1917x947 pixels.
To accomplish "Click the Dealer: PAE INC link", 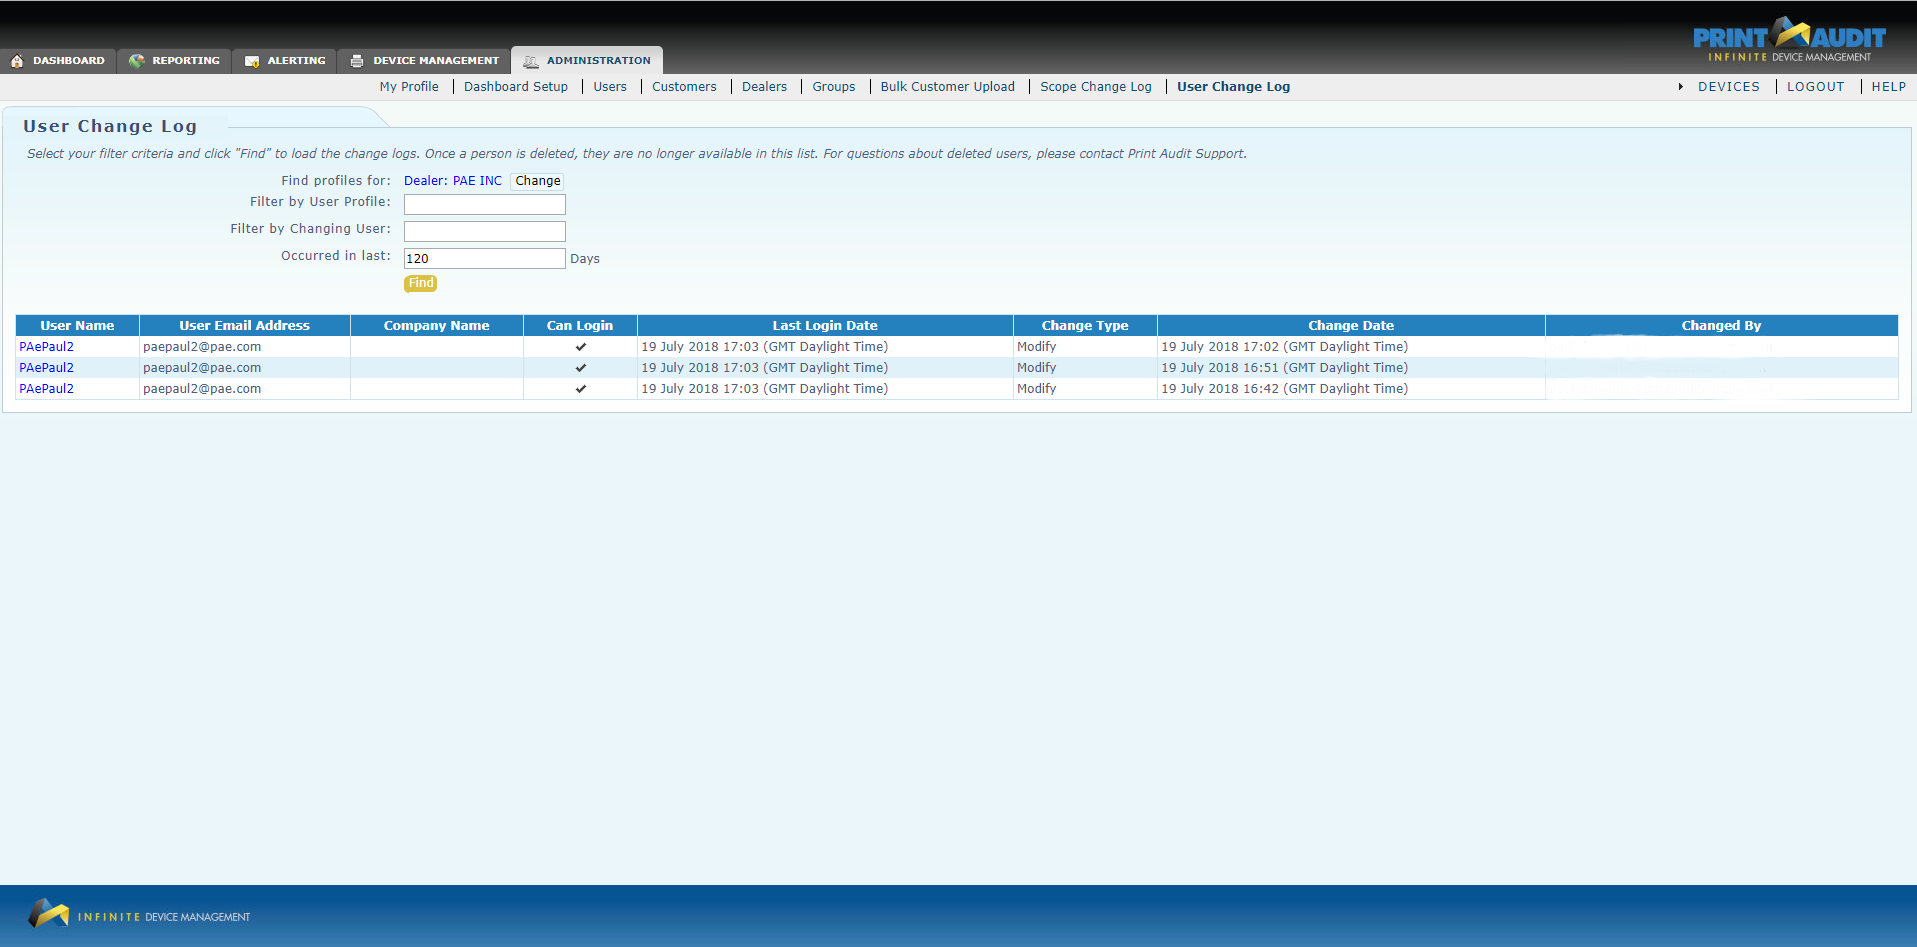I will [x=453, y=181].
